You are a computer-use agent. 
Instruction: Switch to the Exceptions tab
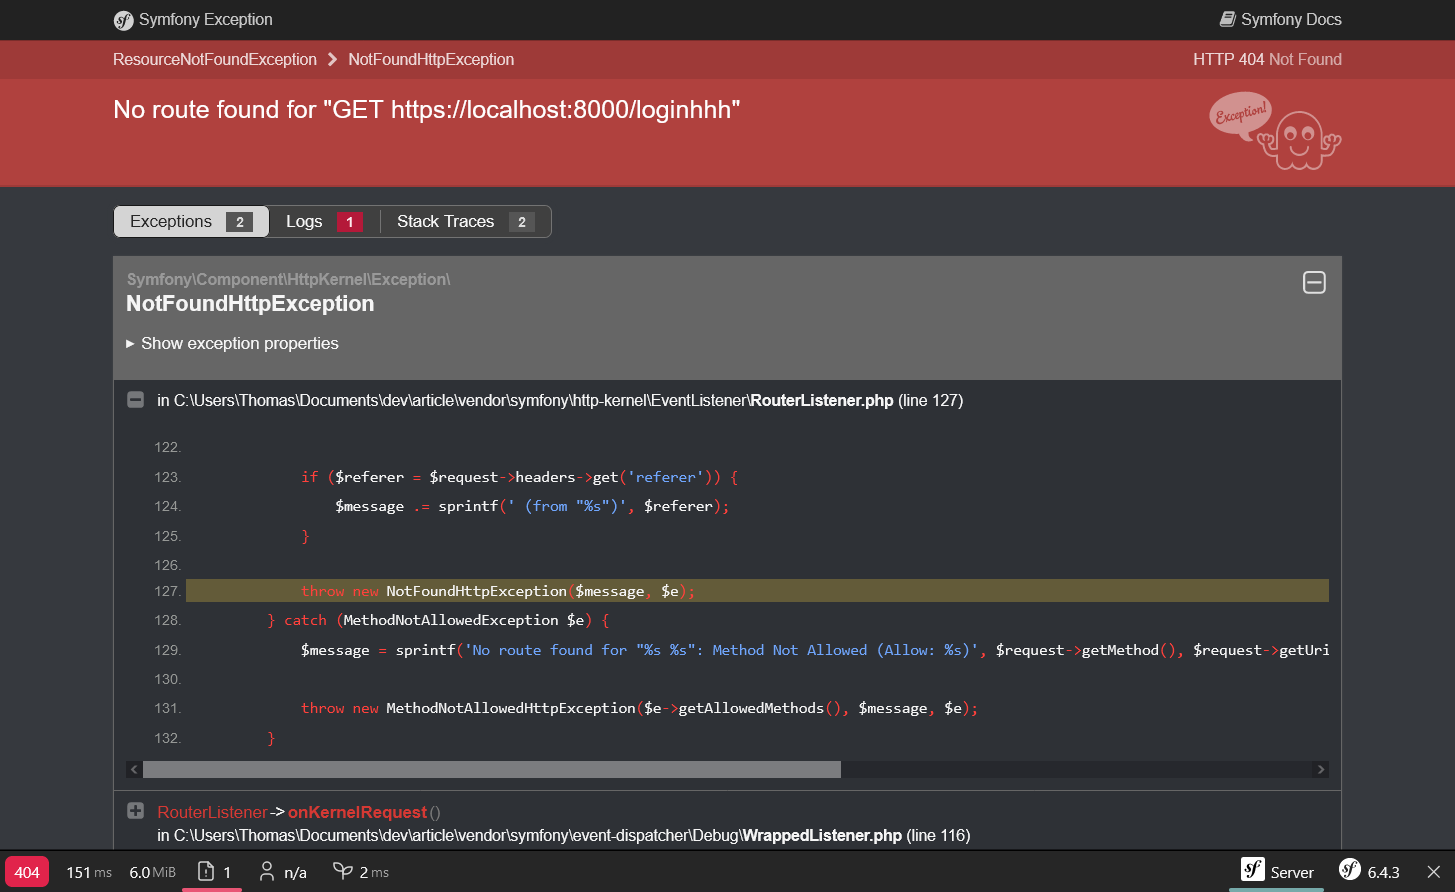click(191, 222)
